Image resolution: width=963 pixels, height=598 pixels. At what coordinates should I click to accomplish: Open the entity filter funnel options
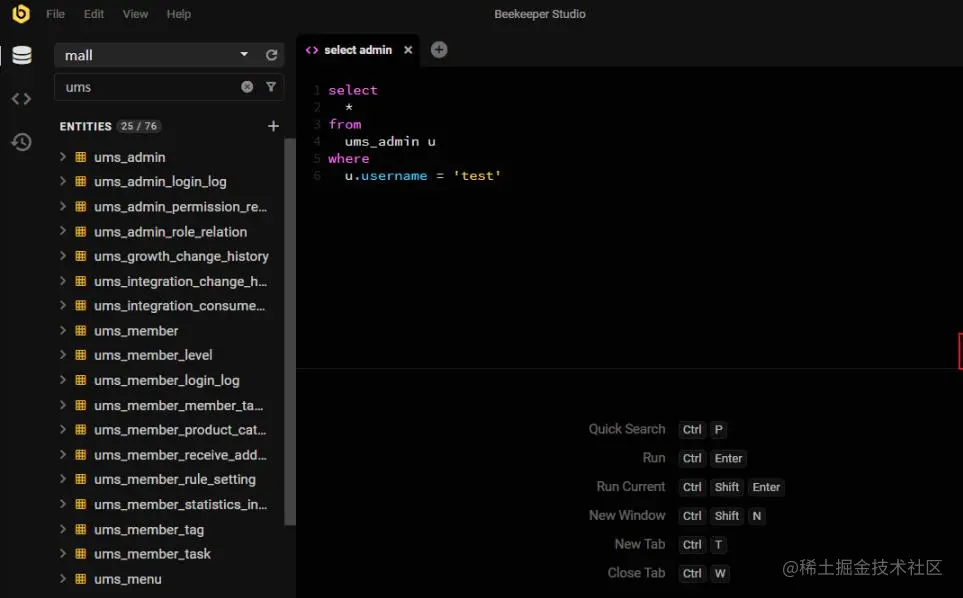coord(271,87)
